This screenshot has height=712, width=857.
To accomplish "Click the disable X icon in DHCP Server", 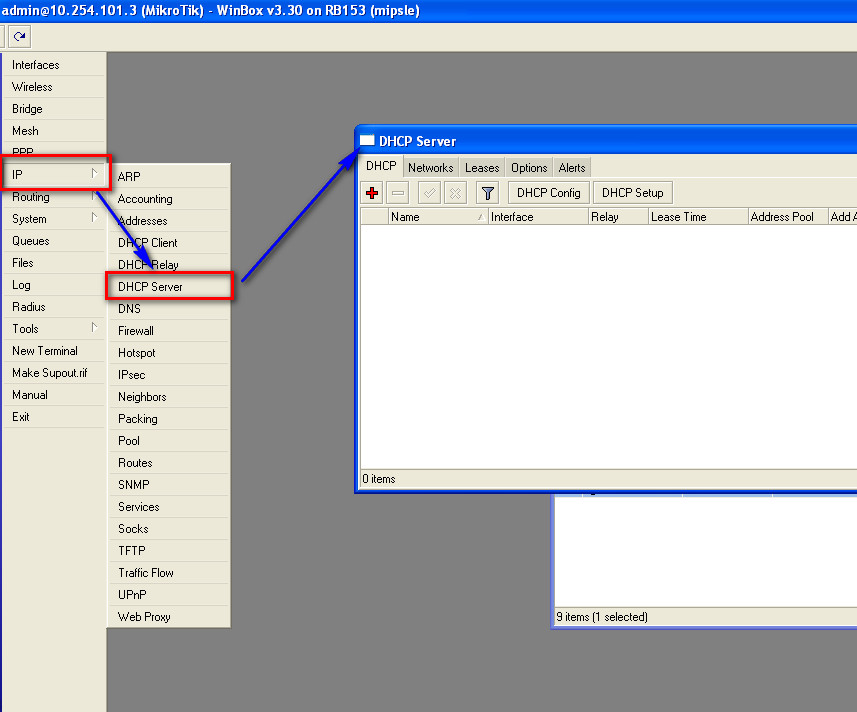I will coord(455,193).
